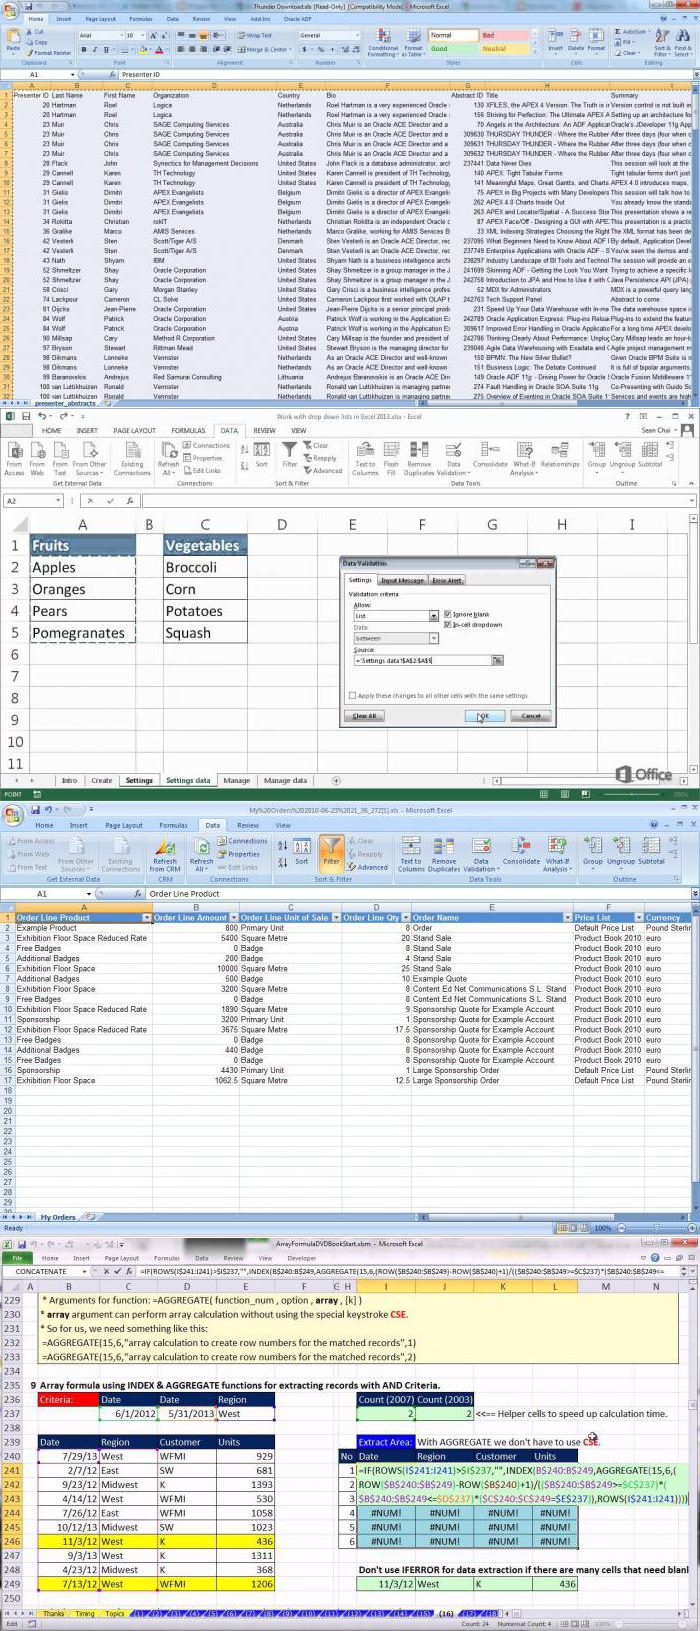Image resolution: width=700 pixels, height=1631 pixels.
Task: Click Flash Fill in drop-down lists window
Action: pyautogui.click(x=391, y=457)
